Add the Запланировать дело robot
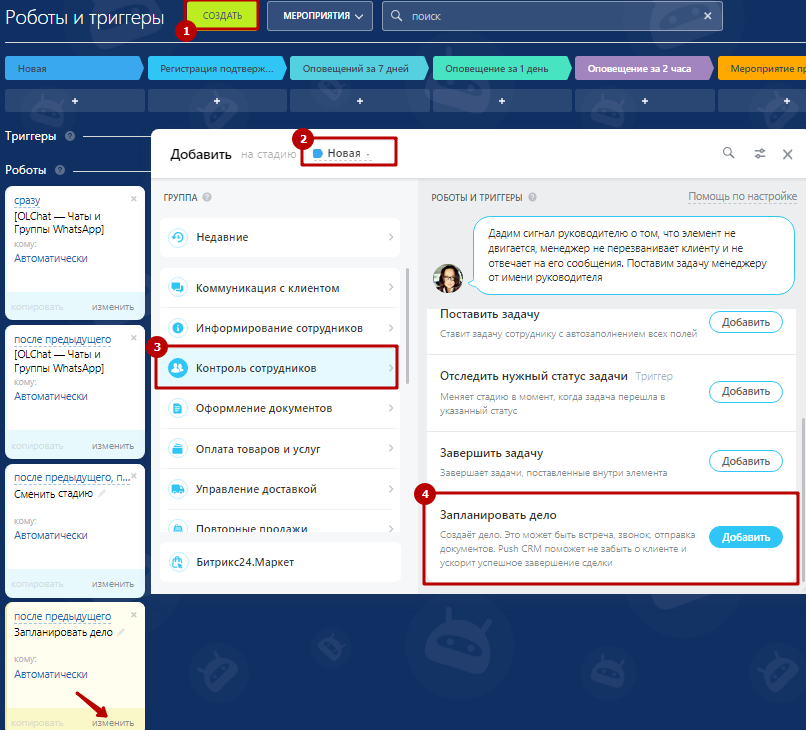The height and width of the screenshot is (730, 806). [x=745, y=537]
